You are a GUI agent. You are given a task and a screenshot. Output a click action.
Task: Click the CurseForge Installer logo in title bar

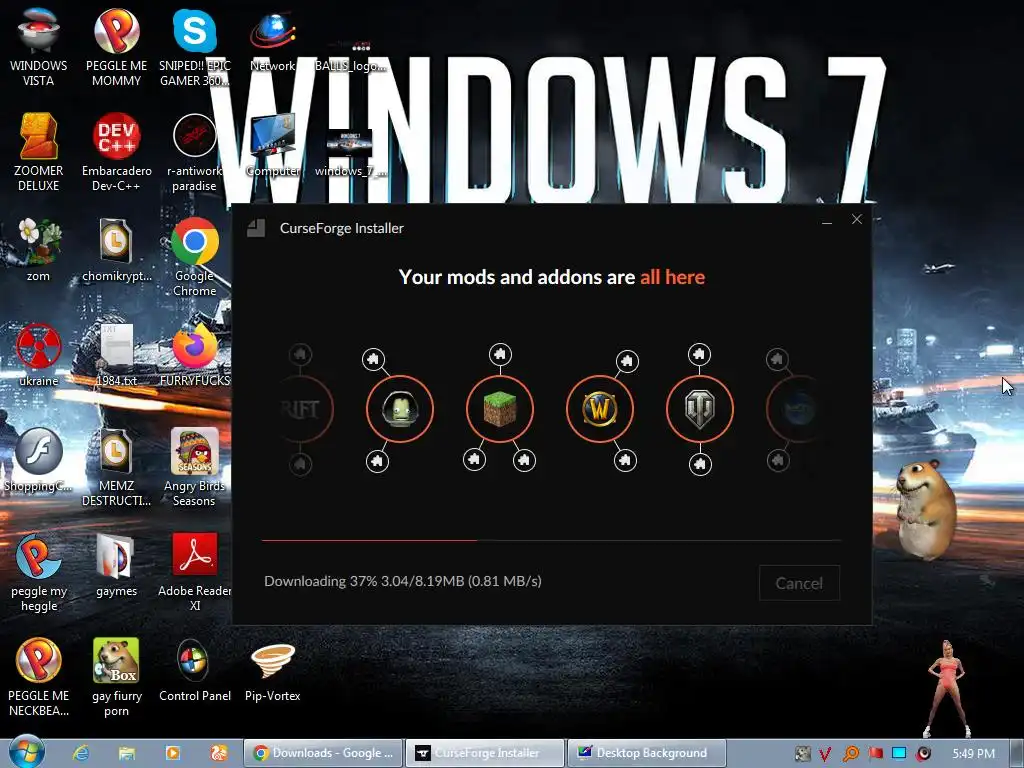(256, 228)
